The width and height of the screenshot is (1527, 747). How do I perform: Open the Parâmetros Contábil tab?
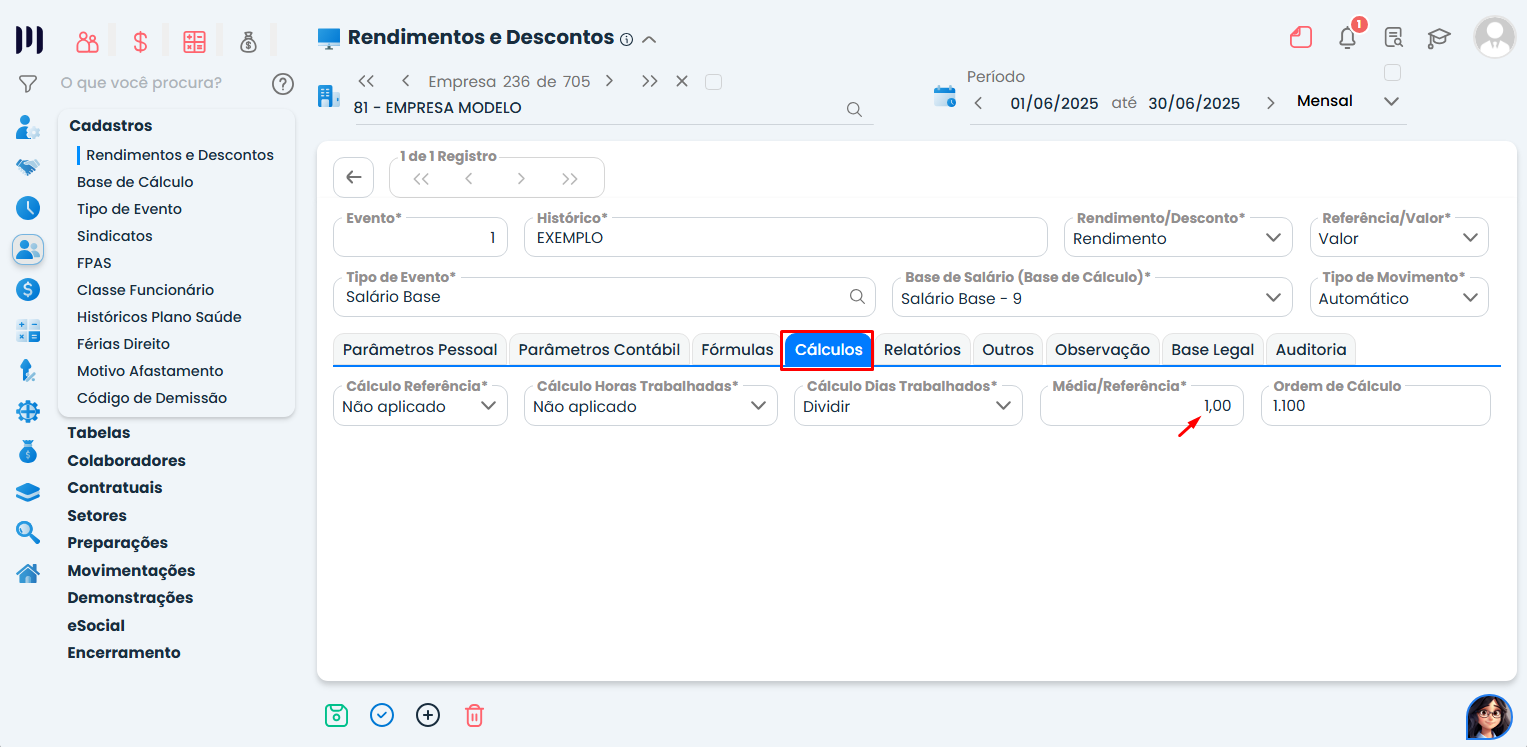(x=599, y=349)
